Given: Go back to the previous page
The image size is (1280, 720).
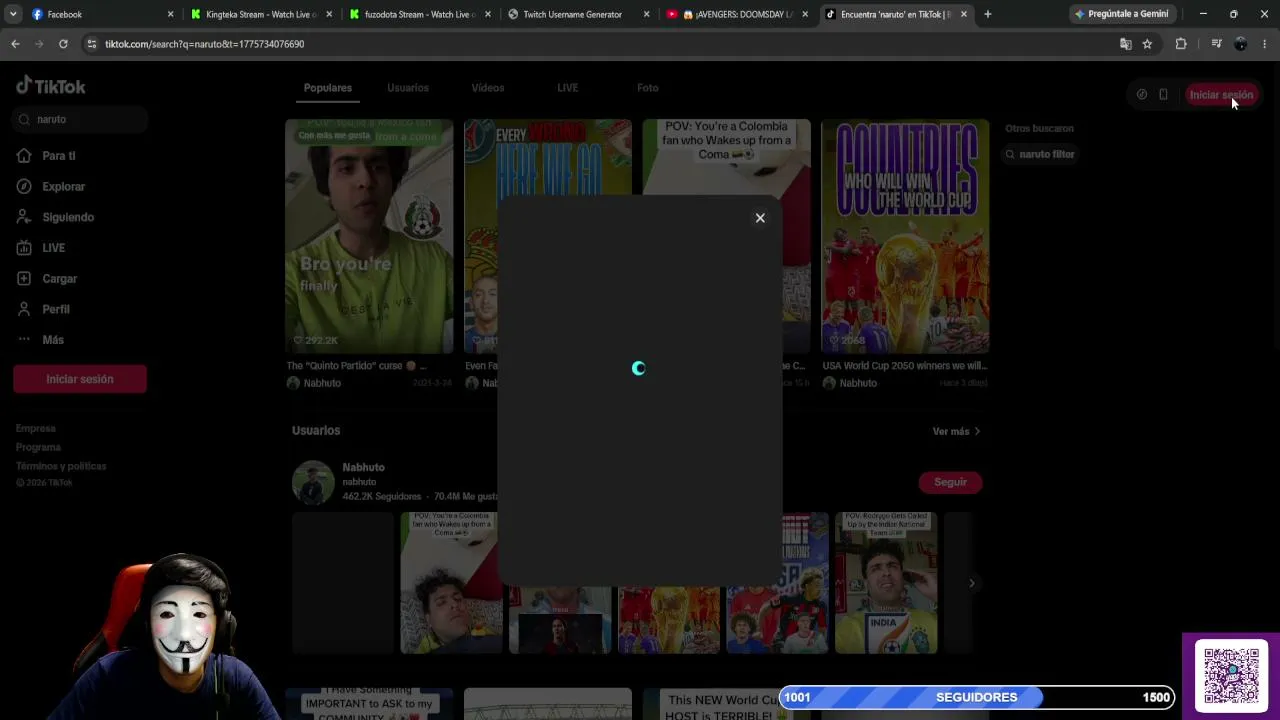Looking at the screenshot, I should (15, 44).
